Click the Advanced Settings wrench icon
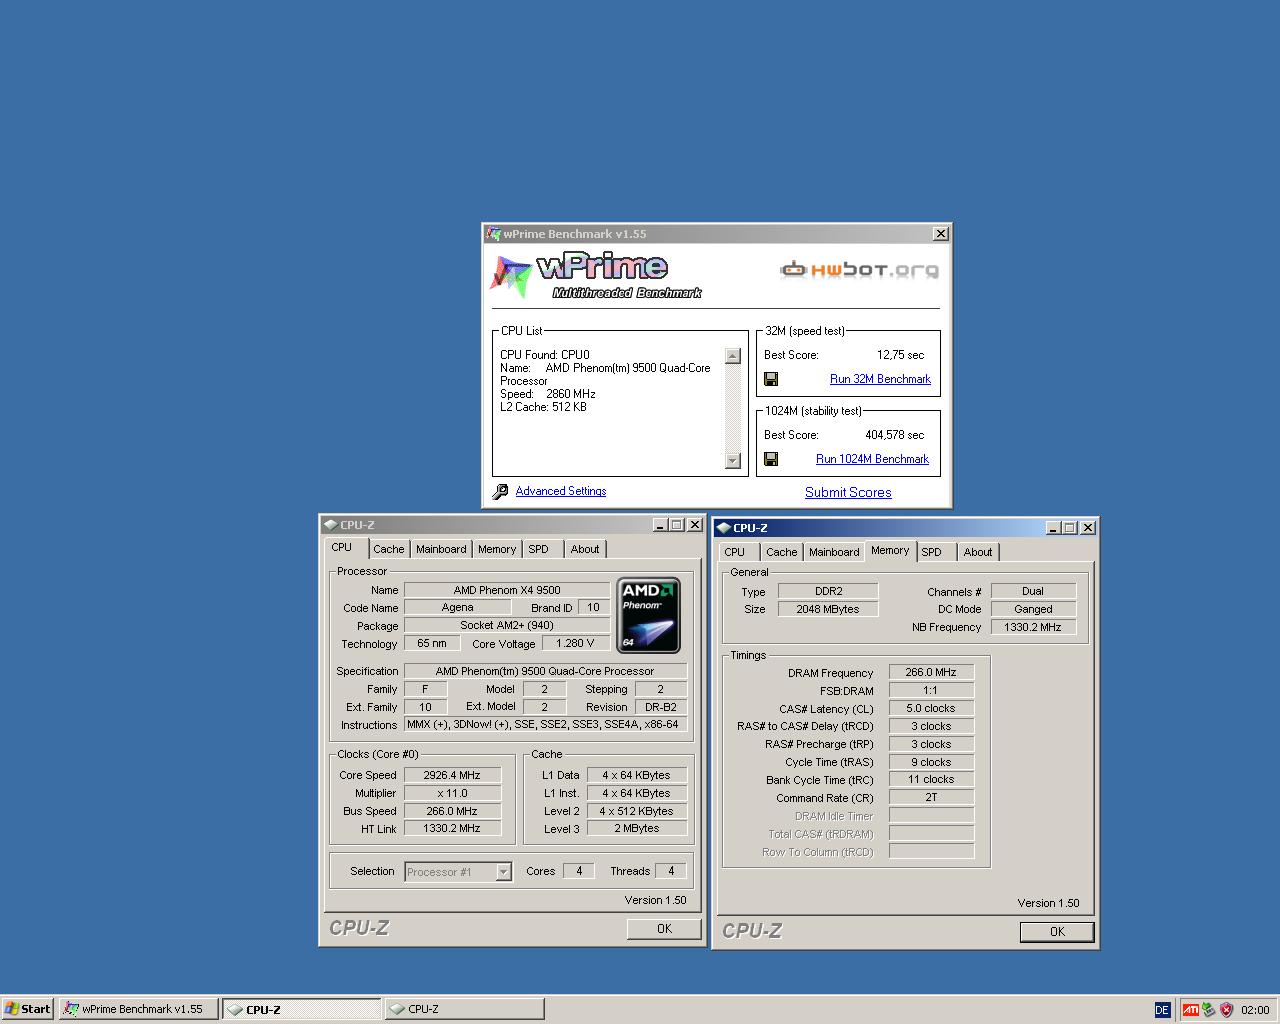 [x=500, y=491]
